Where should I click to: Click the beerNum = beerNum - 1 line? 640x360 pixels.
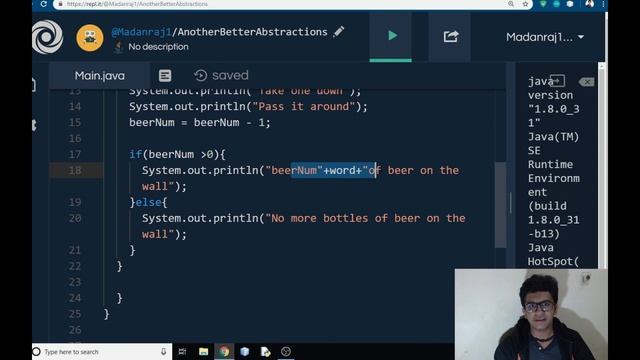point(200,122)
